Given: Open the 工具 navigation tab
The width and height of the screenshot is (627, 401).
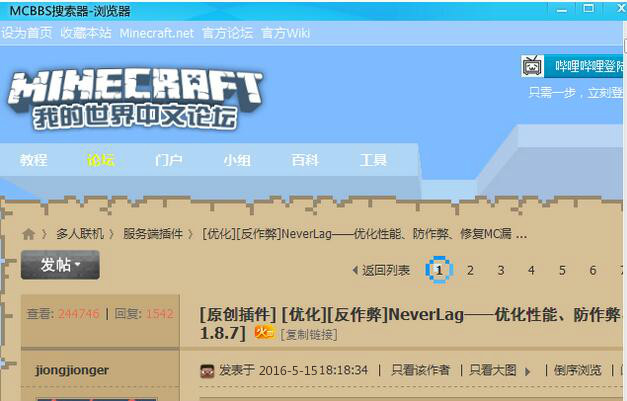Looking at the screenshot, I should 373,160.
